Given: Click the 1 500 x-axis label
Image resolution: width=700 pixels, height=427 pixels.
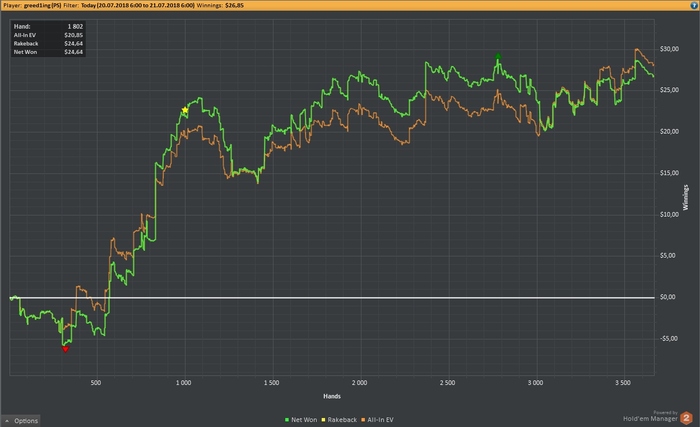Looking at the screenshot, I should (x=271, y=383).
